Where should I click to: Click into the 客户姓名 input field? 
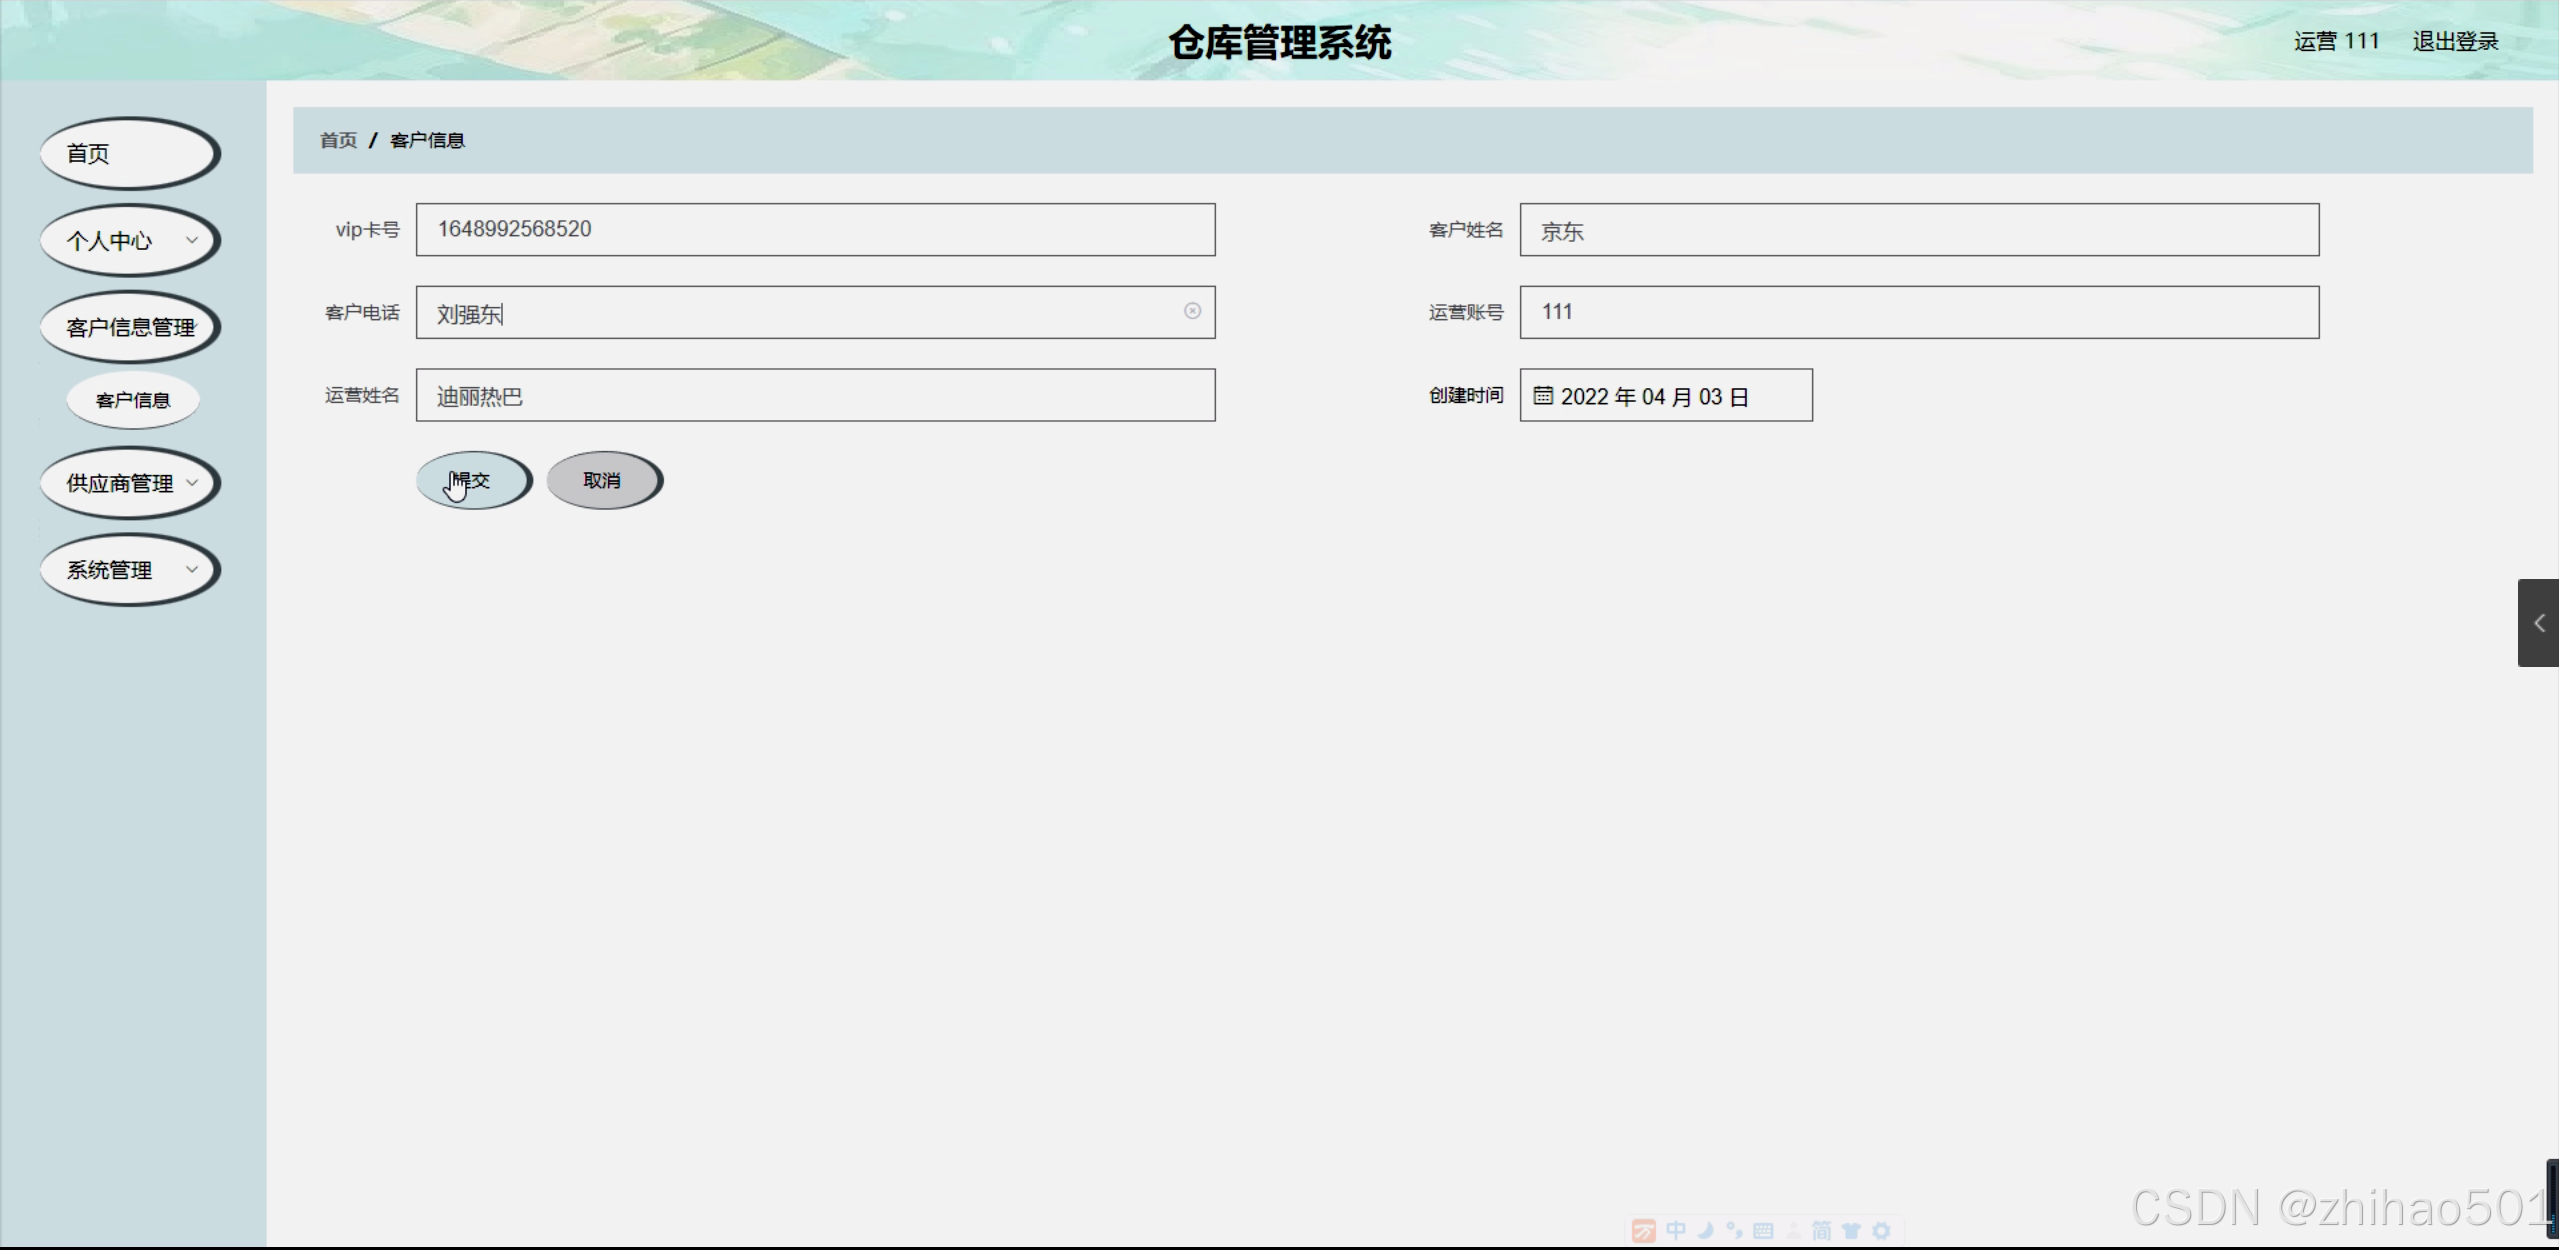(1918, 231)
